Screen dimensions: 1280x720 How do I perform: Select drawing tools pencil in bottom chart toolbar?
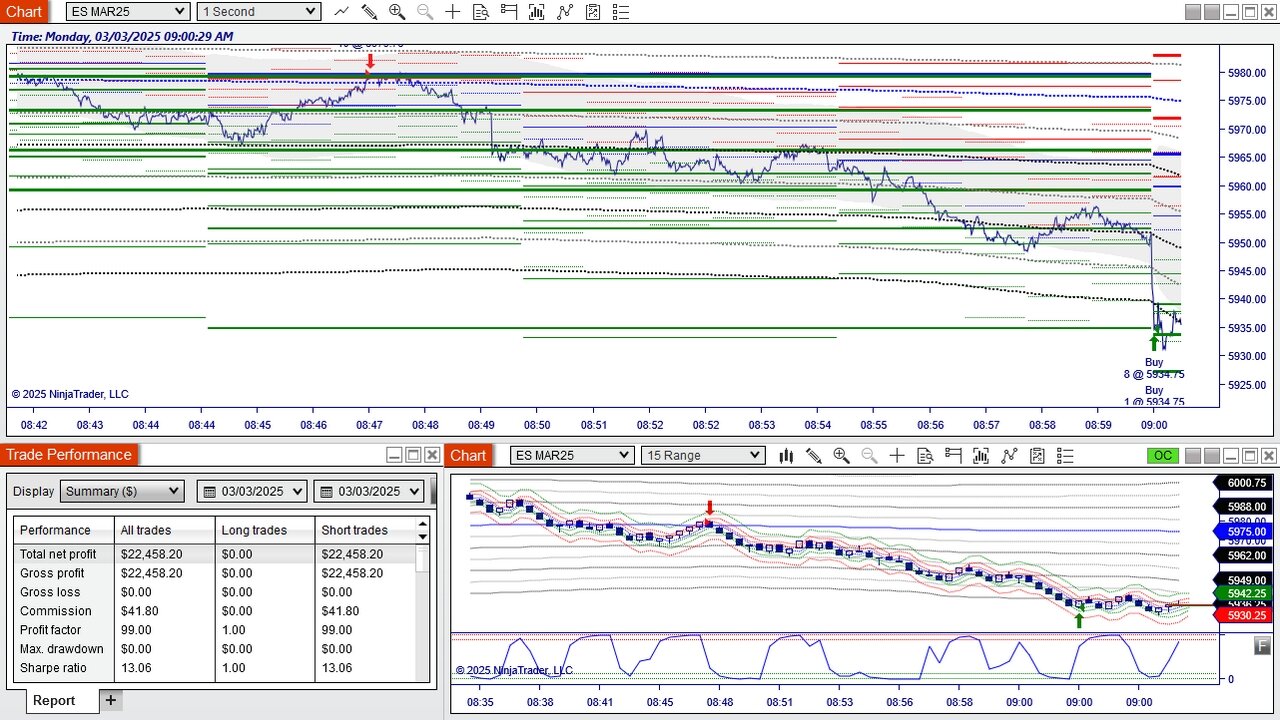(x=814, y=456)
